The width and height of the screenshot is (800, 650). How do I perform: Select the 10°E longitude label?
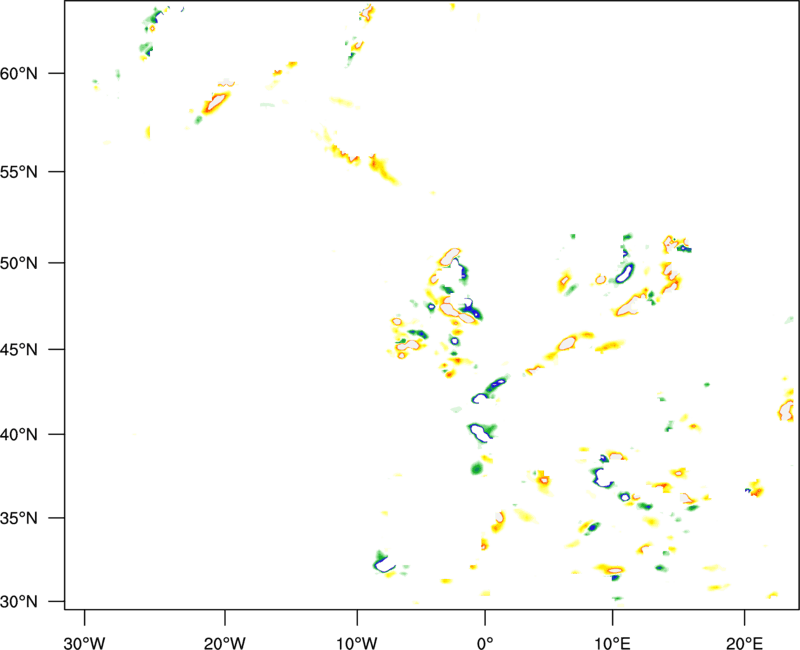[612, 641]
